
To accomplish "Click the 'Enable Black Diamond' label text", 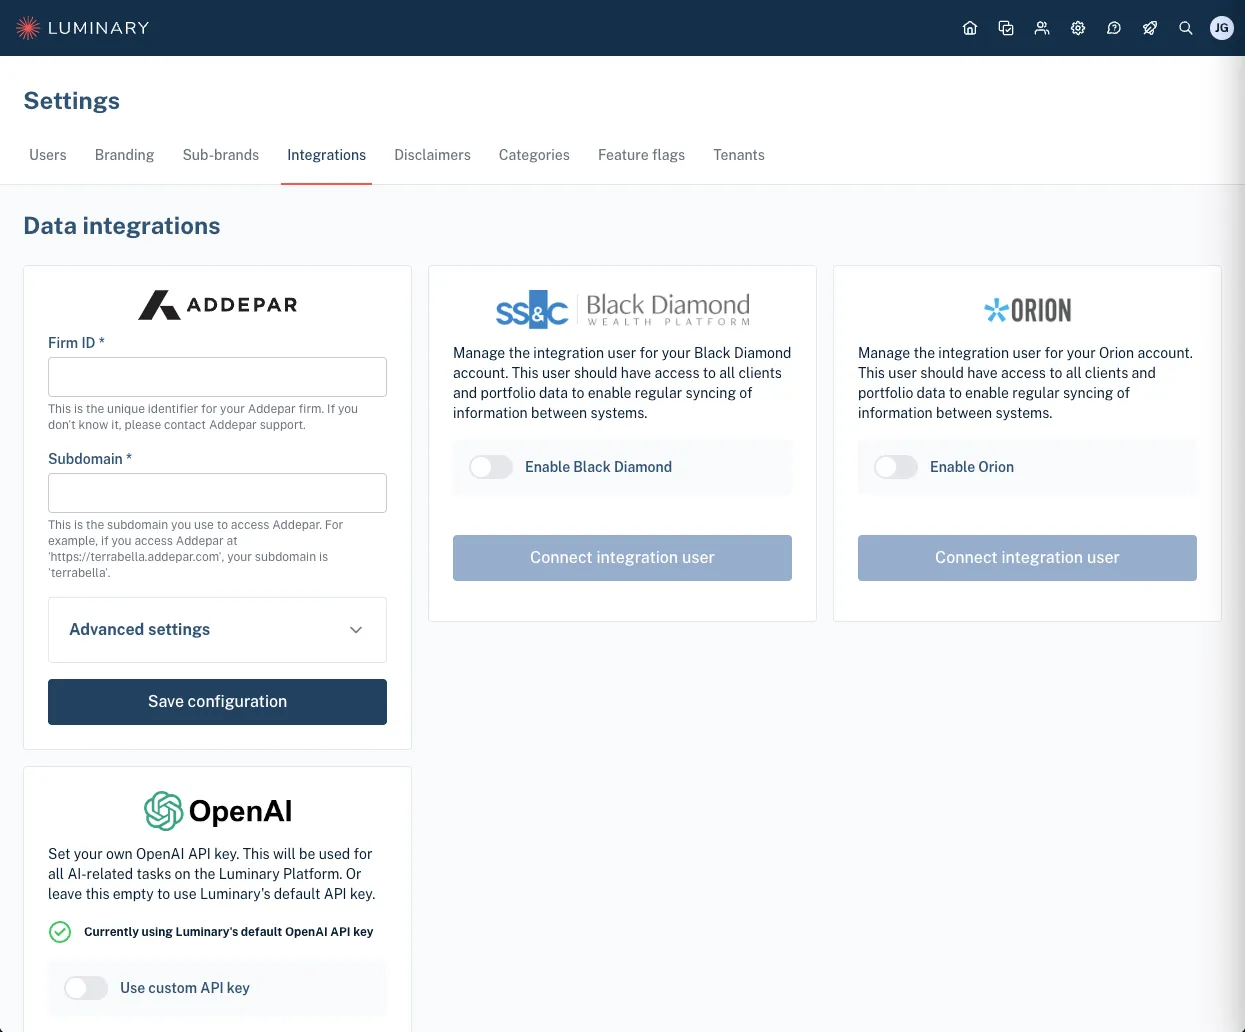I will pos(598,467).
